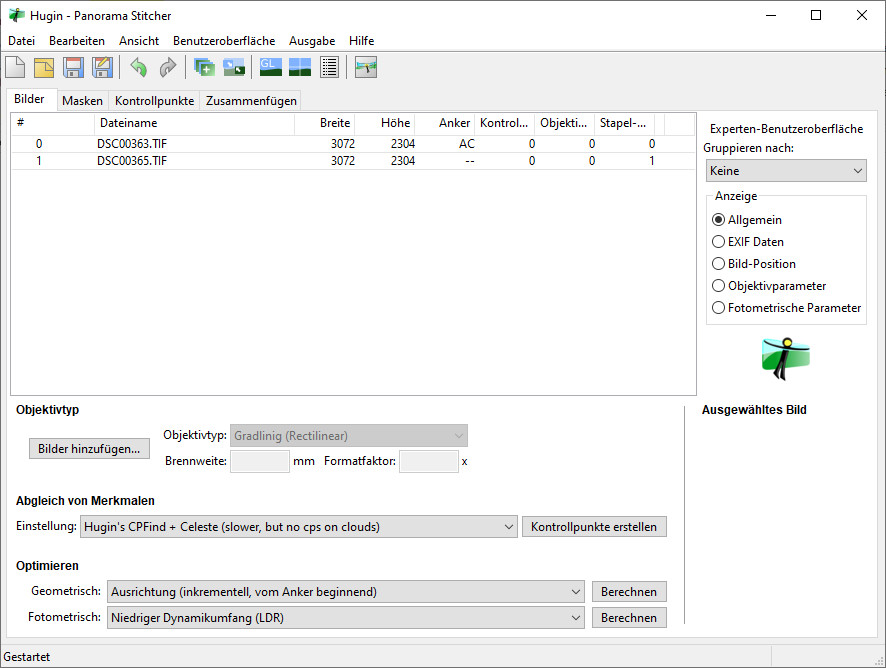Click the Breite column header

click(325, 123)
